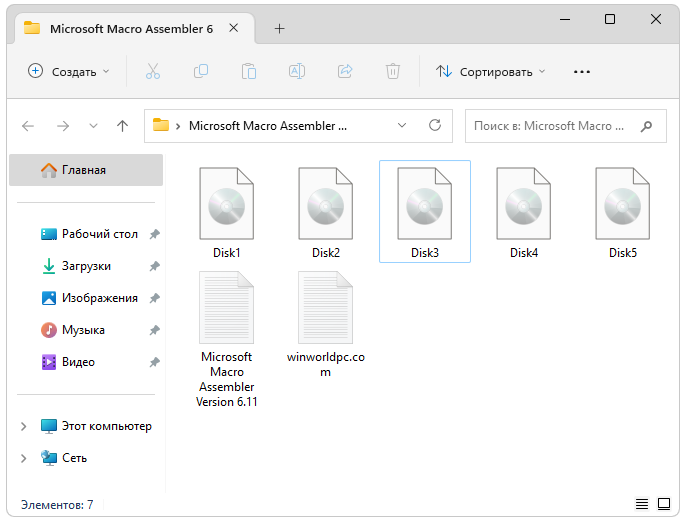Open the three-dots more options menu
Image resolution: width=684 pixels, height=523 pixels.
point(581,72)
